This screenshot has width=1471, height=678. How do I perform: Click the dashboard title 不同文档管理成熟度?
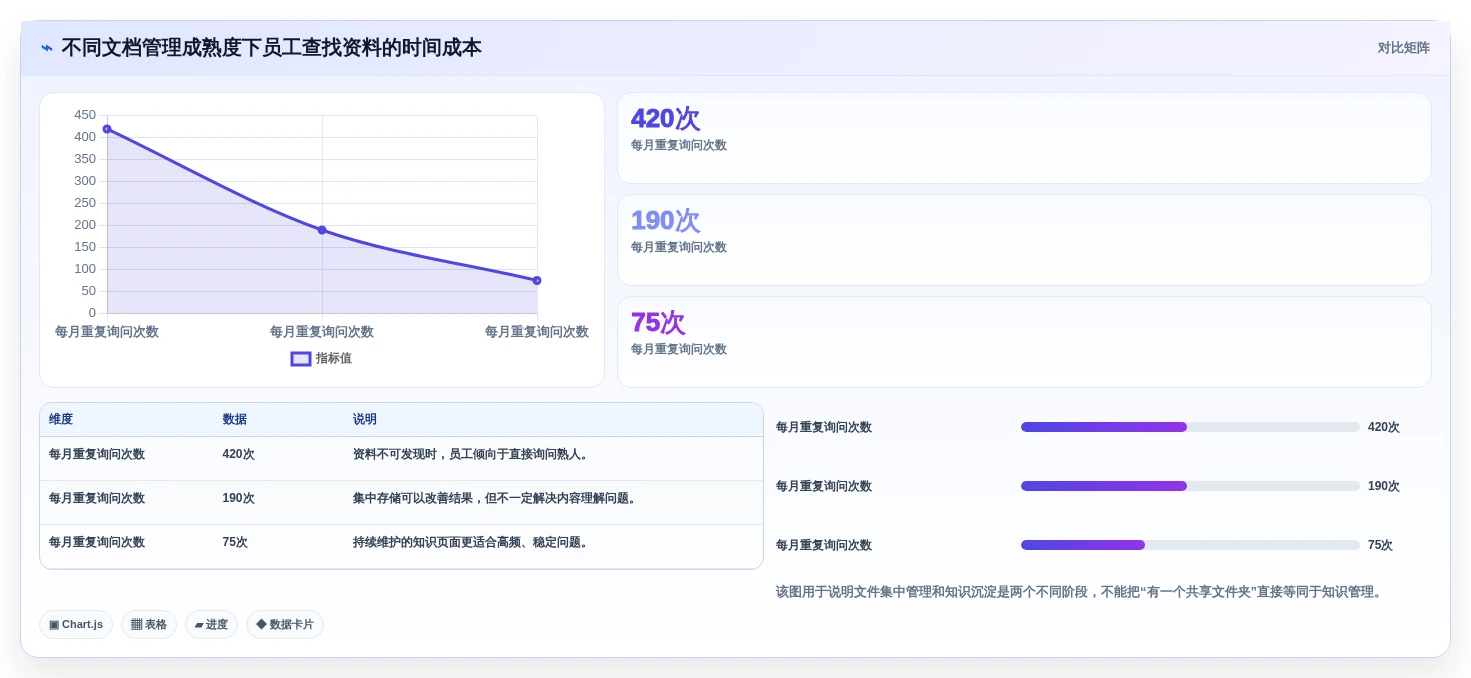pos(271,48)
